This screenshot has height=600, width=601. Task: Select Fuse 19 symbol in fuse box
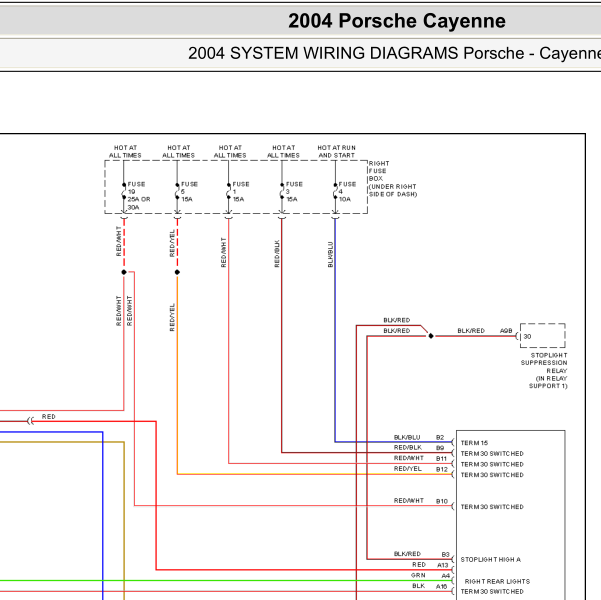tap(124, 191)
